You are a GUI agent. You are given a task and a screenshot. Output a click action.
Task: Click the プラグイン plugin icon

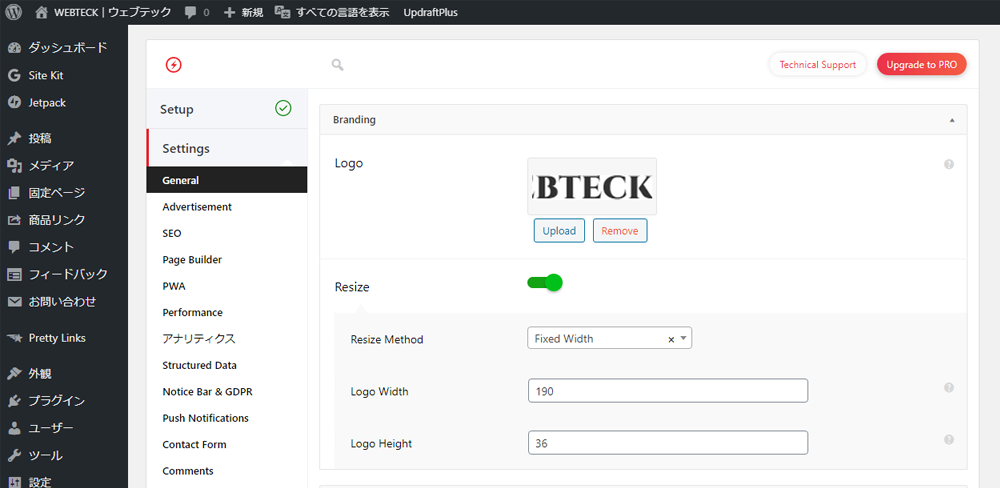point(14,401)
